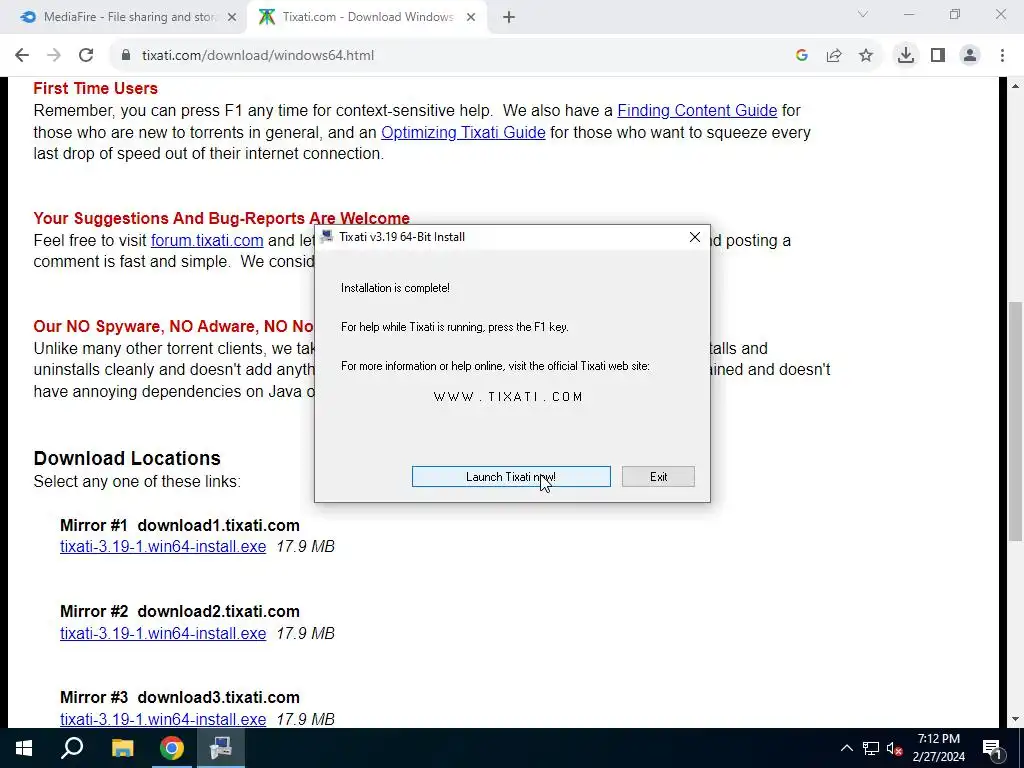The height and width of the screenshot is (768, 1024).
Task: Open Optimizing Tixati Guide link
Action: [x=463, y=133]
